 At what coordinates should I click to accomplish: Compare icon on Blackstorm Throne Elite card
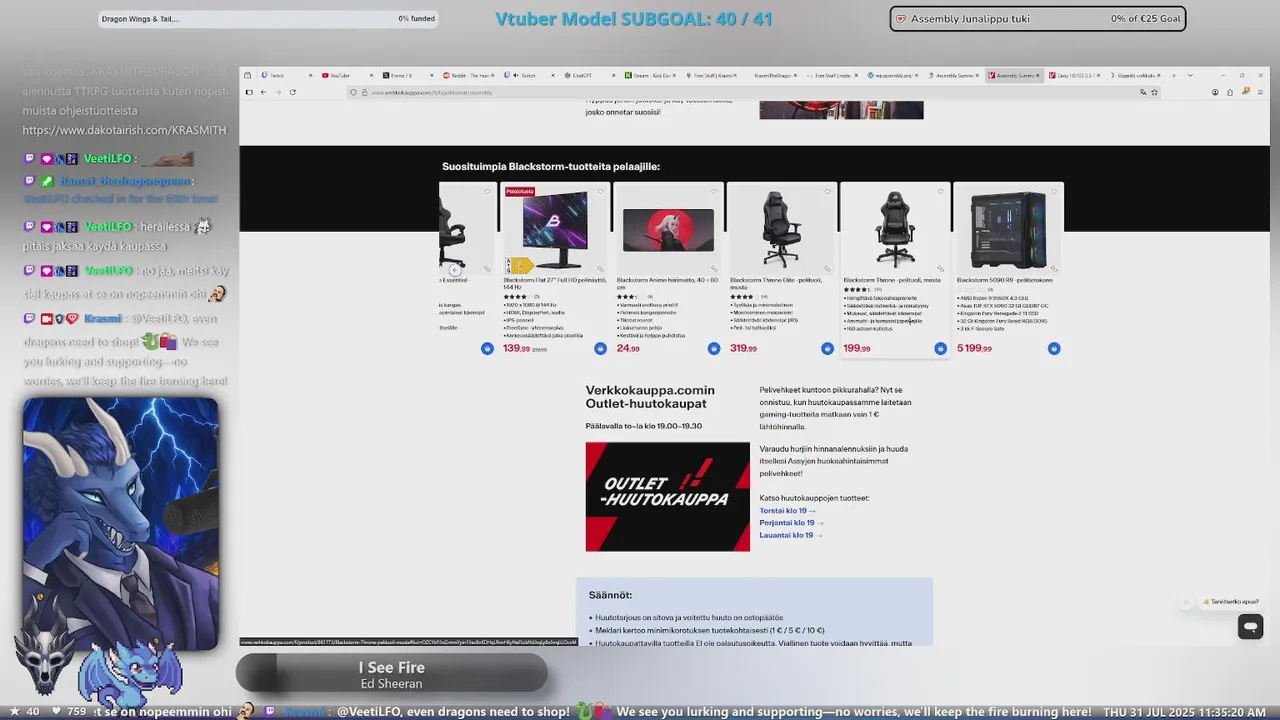pyautogui.click(x=827, y=268)
